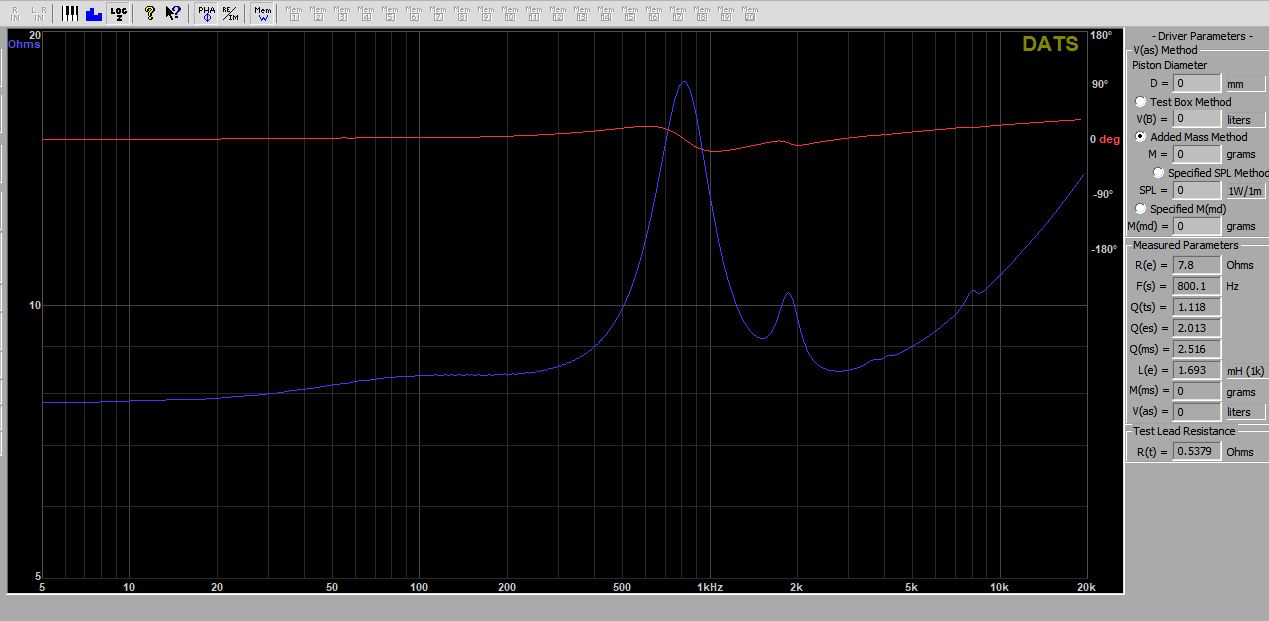Toggle the PHA phase display icon
The height and width of the screenshot is (621, 1269).
pyautogui.click(x=206, y=13)
